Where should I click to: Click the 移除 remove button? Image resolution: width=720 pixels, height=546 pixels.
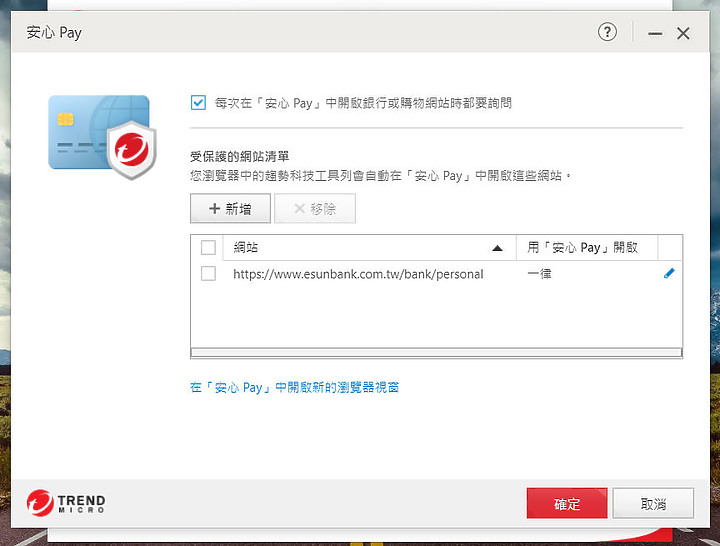[315, 209]
